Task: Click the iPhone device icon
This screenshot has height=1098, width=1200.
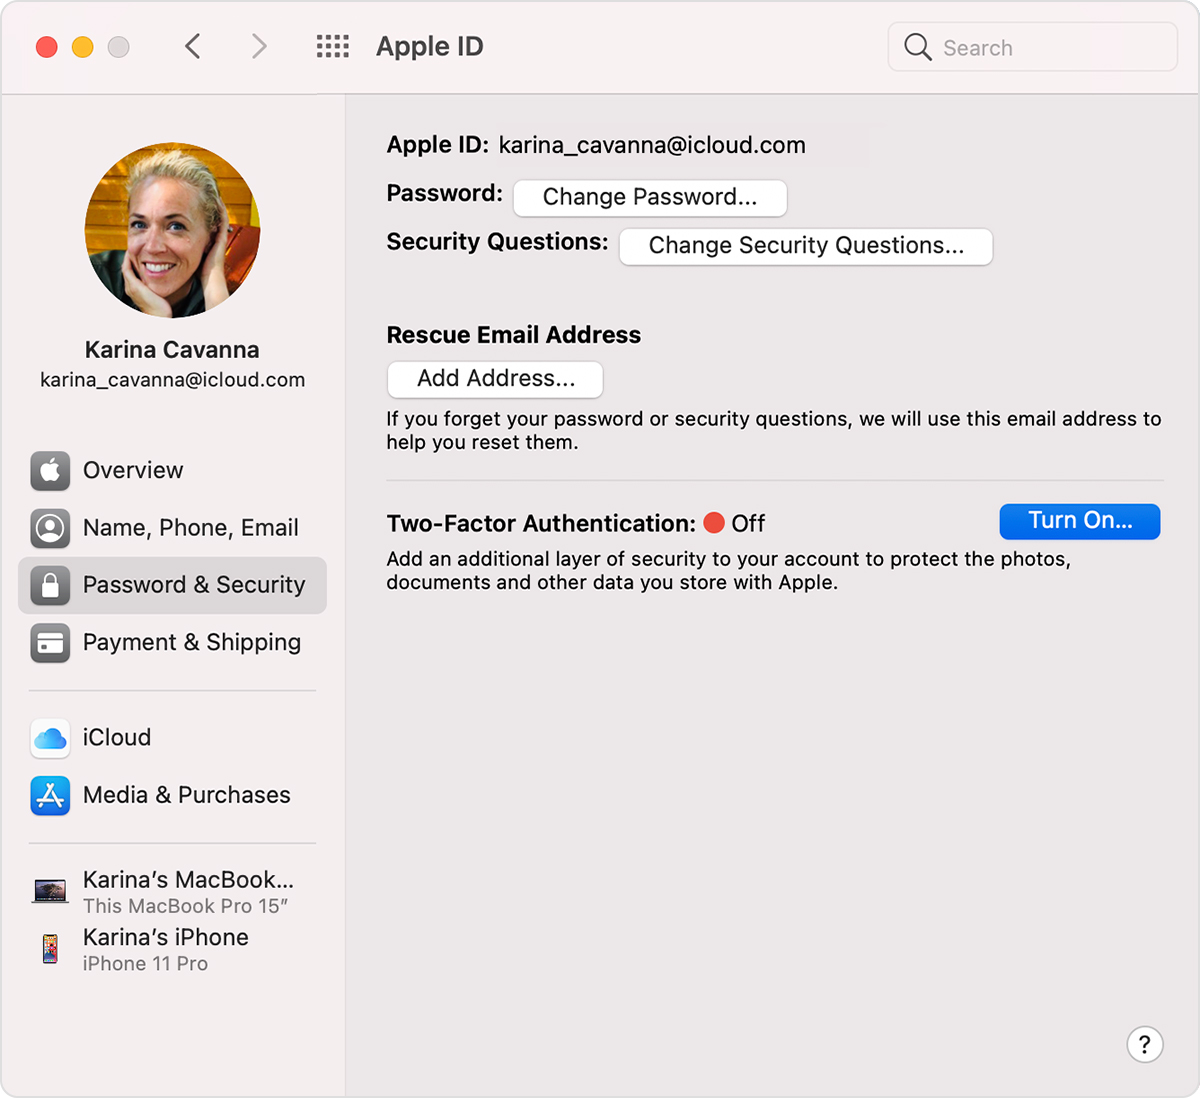Action: click(x=50, y=948)
